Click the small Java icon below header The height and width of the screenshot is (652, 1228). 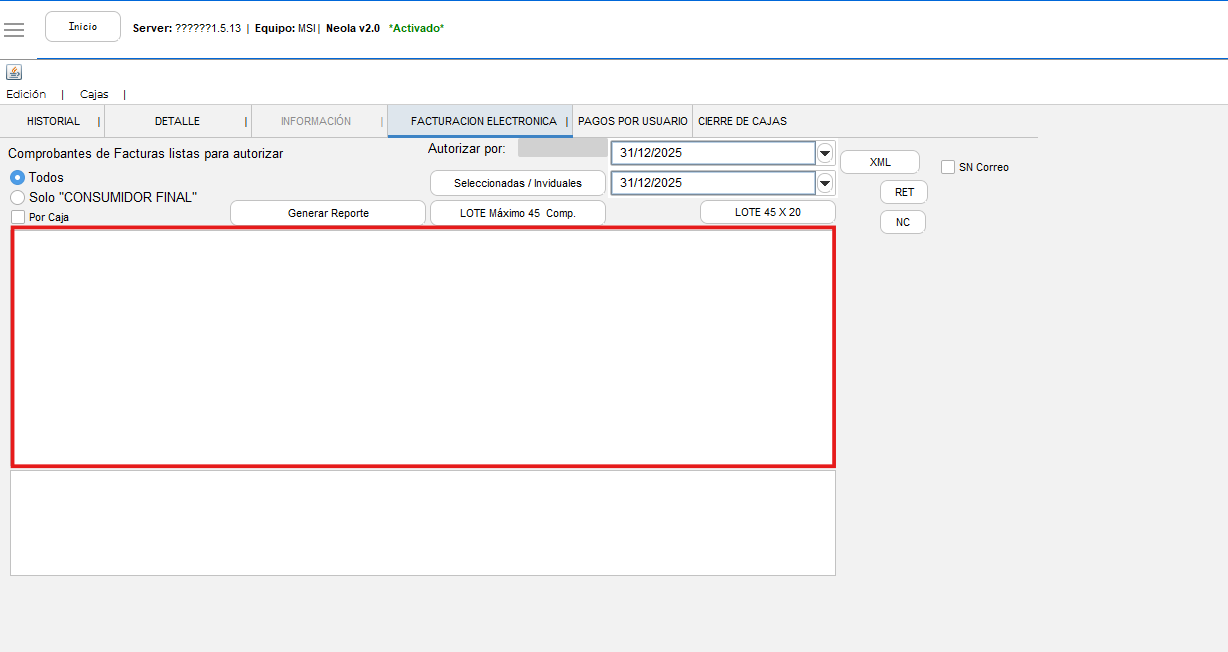pos(14,72)
